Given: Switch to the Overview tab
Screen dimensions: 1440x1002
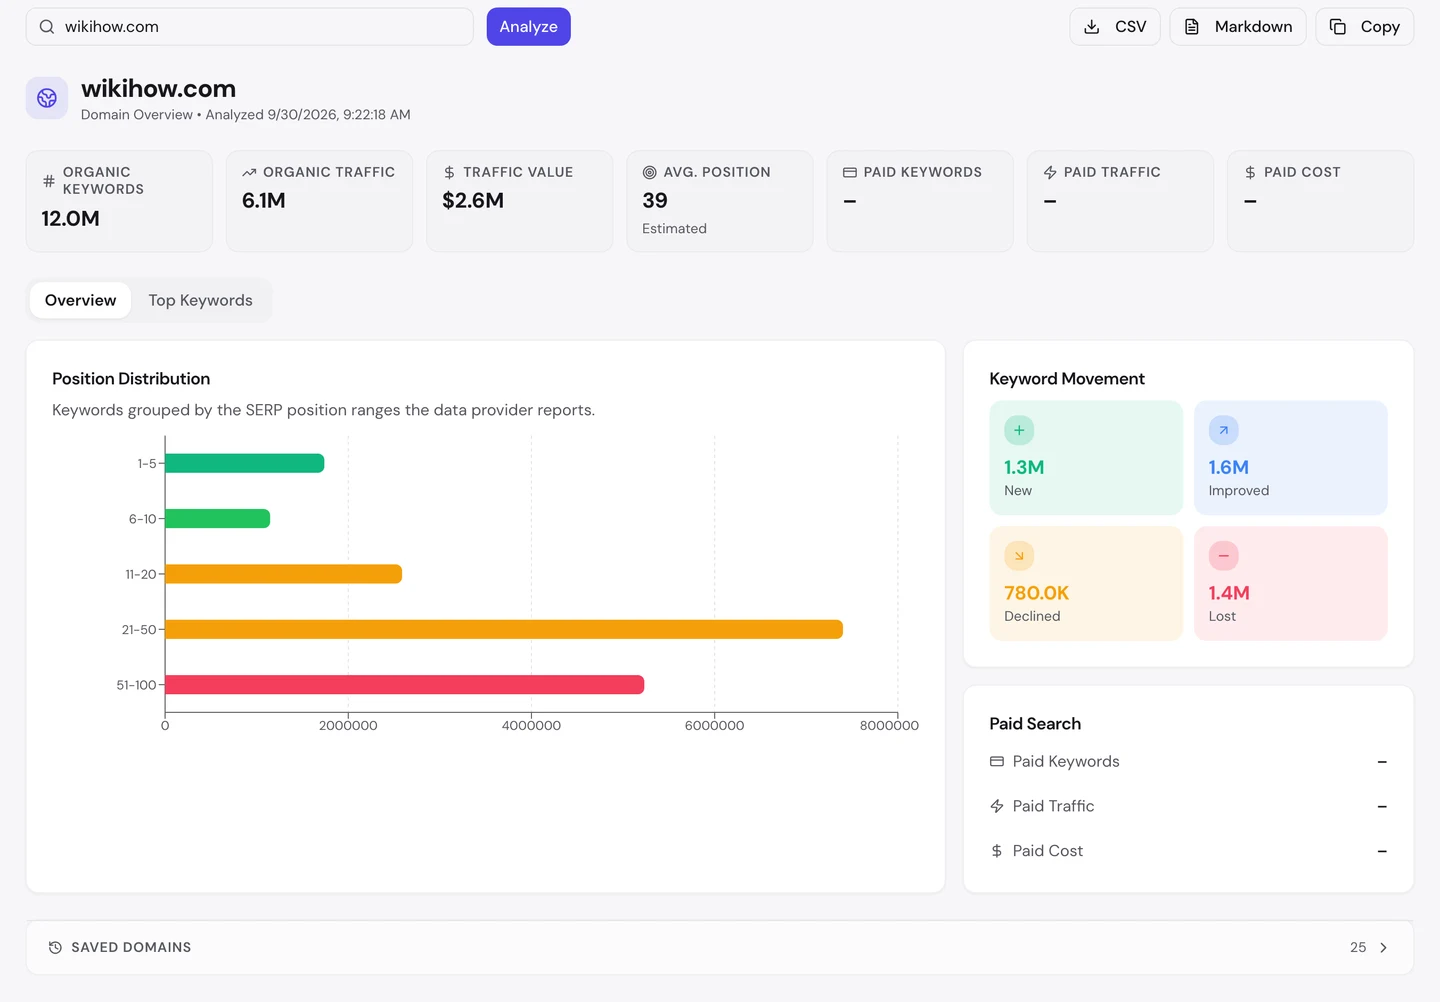Looking at the screenshot, I should (x=80, y=300).
